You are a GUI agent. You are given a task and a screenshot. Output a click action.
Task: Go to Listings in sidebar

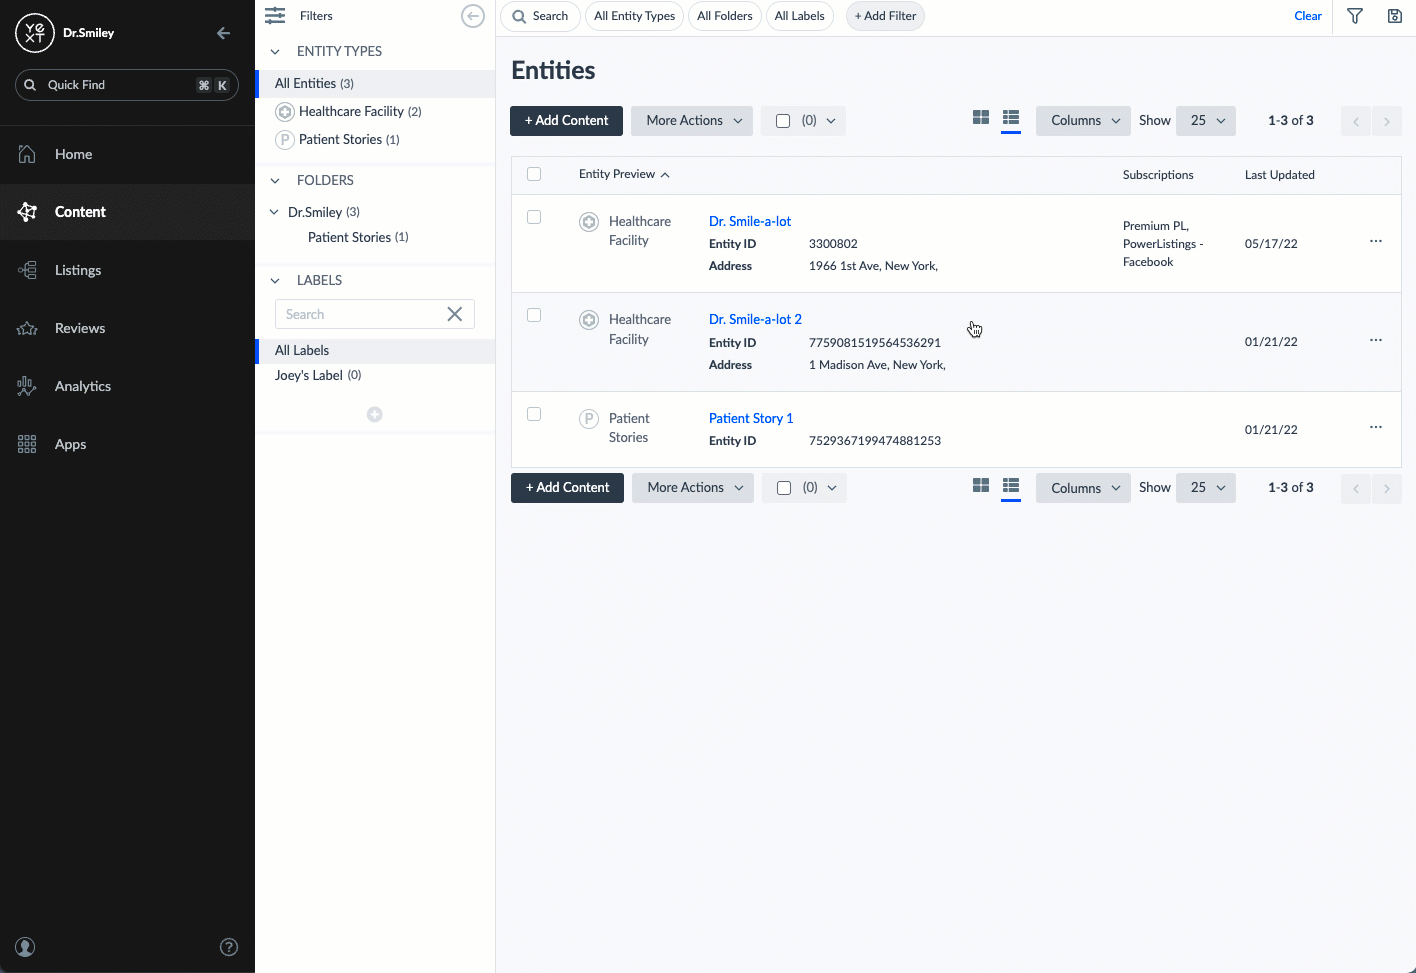click(78, 270)
